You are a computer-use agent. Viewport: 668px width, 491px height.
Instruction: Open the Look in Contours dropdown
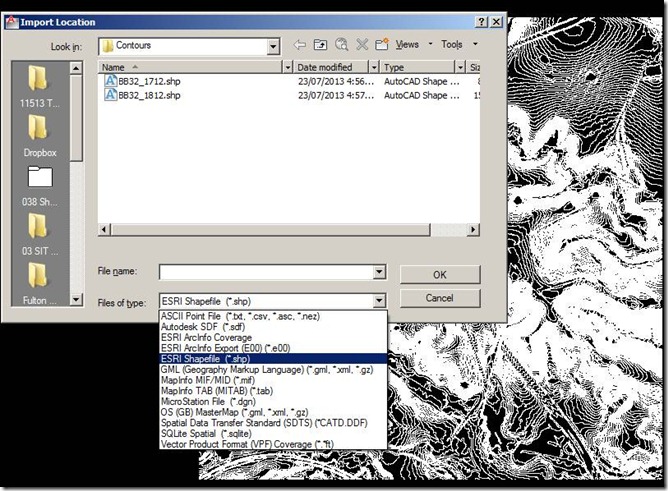(273, 46)
